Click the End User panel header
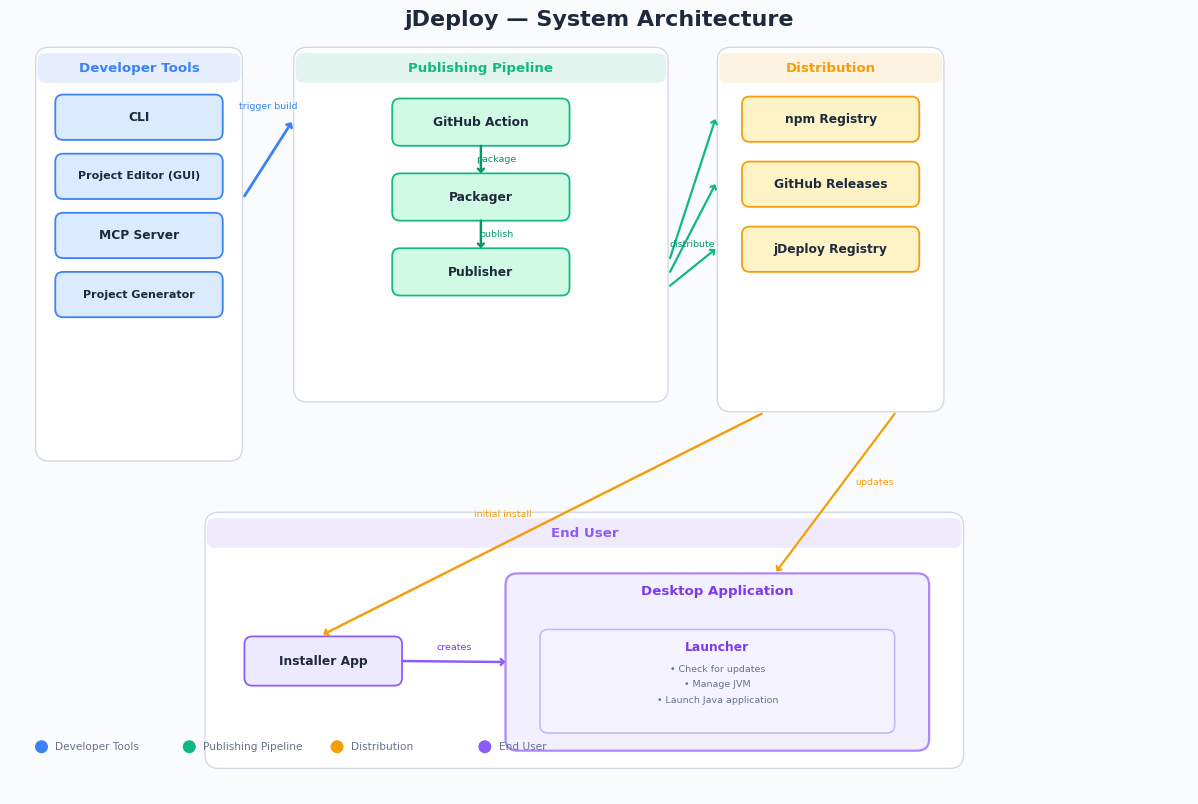The image size is (1198, 804). [x=584, y=533]
